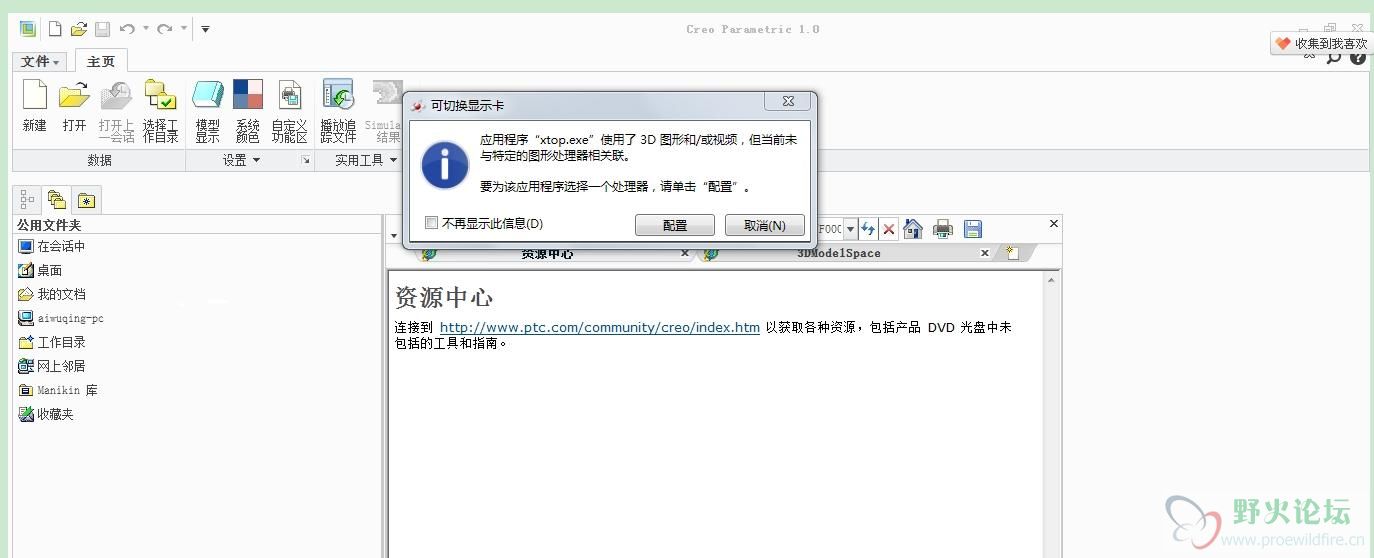Click the 设置 group dialog launcher arrow
The width and height of the screenshot is (1374, 558).
click(x=306, y=160)
